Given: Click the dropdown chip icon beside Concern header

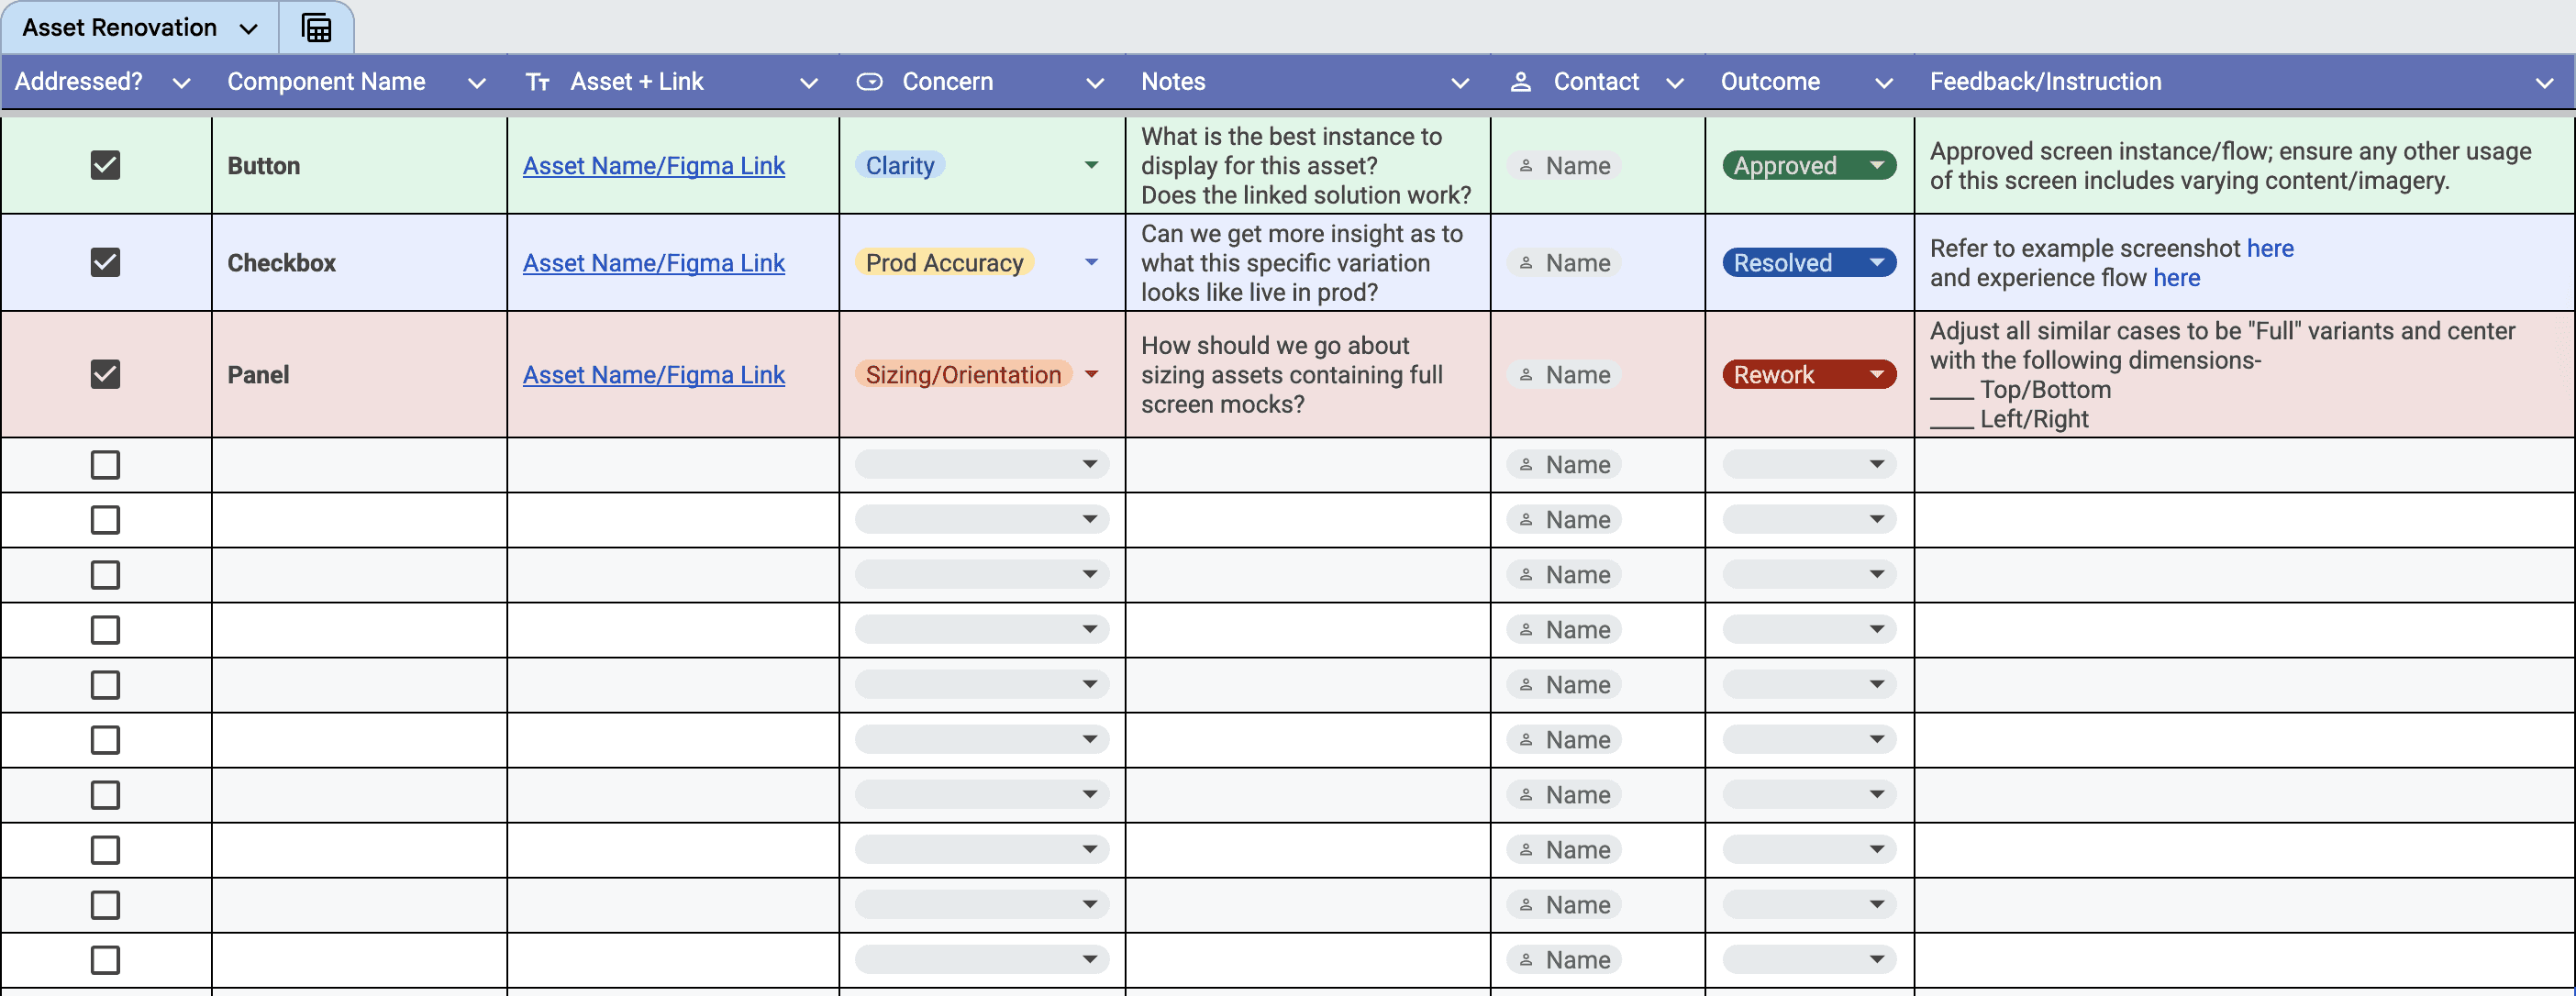Looking at the screenshot, I should tap(869, 82).
